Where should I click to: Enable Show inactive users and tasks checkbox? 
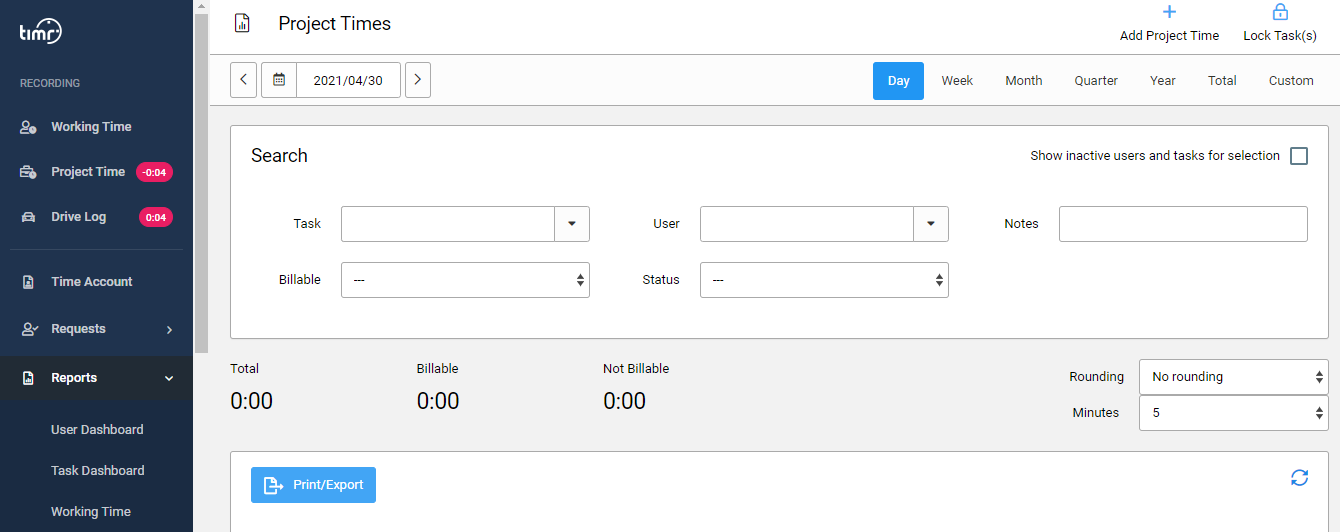[x=1299, y=156]
